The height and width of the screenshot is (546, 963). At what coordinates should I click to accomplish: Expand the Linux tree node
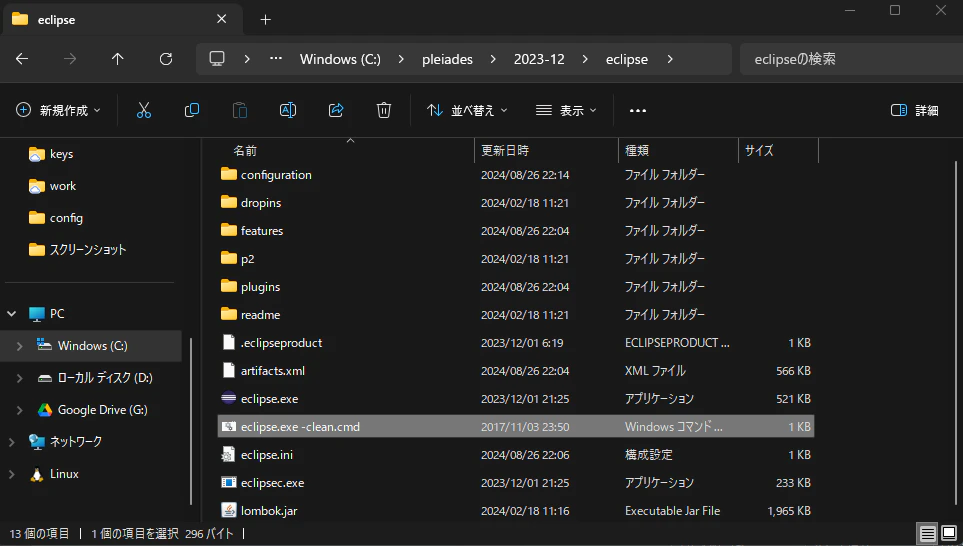[12, 474]
